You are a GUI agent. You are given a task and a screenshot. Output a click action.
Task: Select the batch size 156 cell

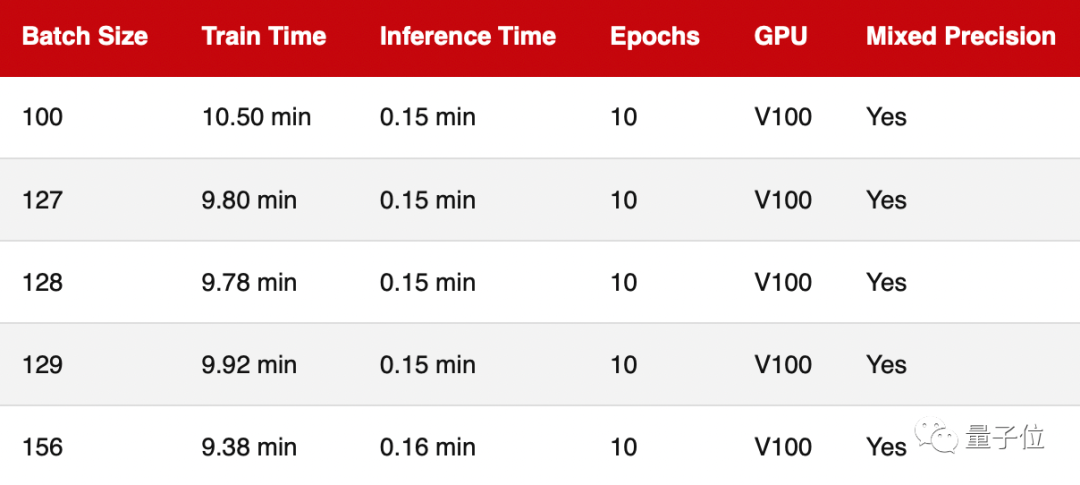(42, 447)
